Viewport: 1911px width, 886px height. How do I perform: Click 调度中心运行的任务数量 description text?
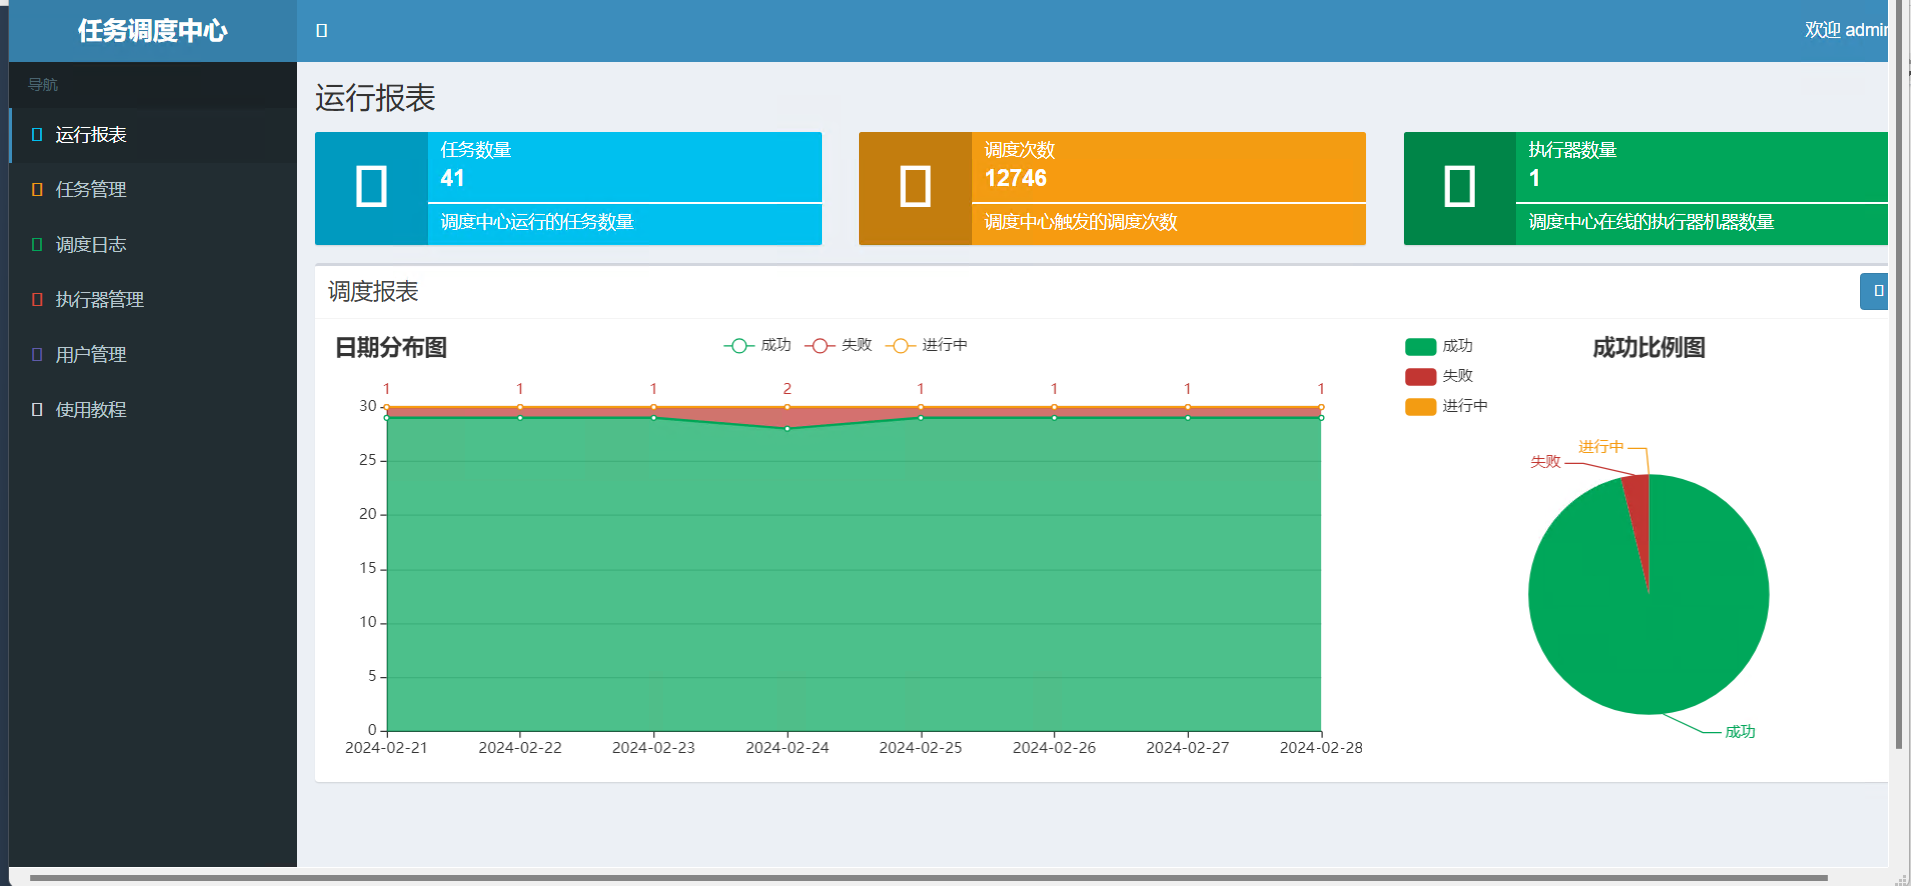click(x=537, y=222)
